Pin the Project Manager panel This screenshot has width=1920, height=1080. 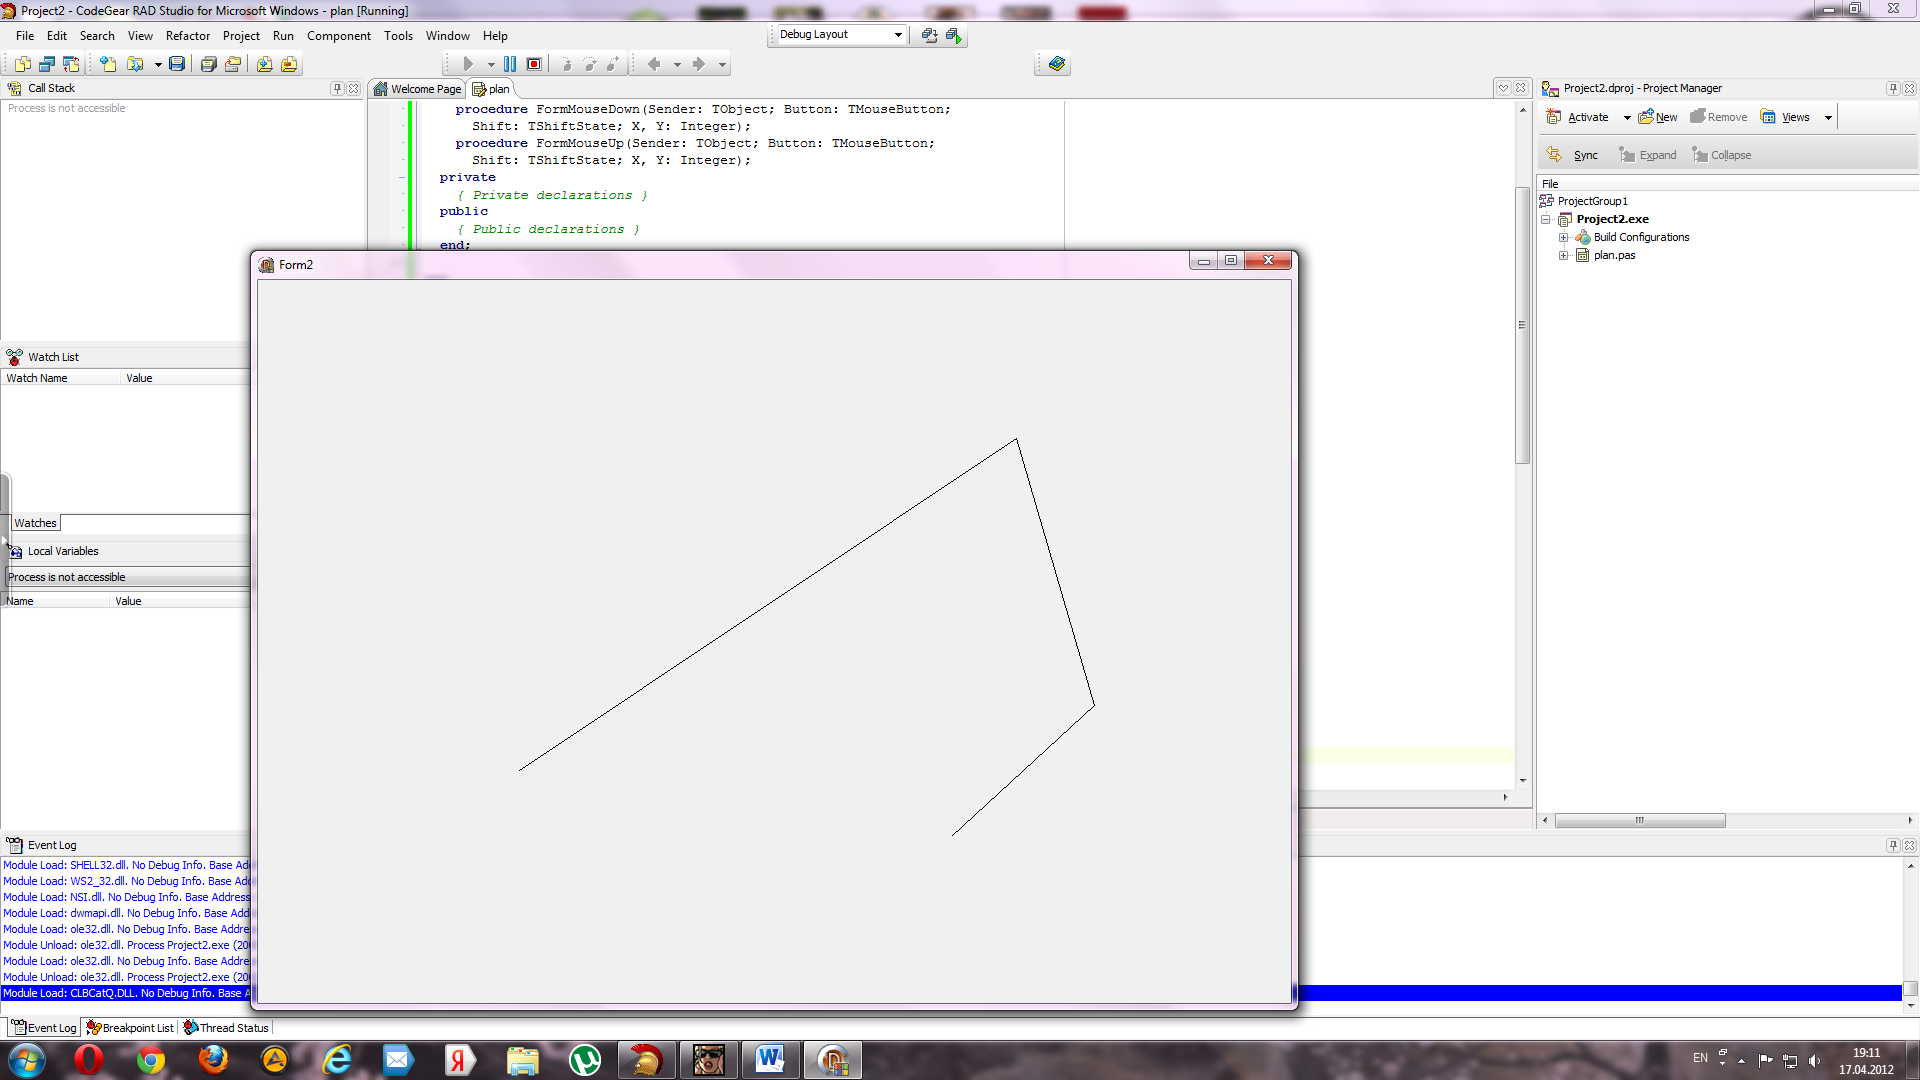tap(1893, 88)
